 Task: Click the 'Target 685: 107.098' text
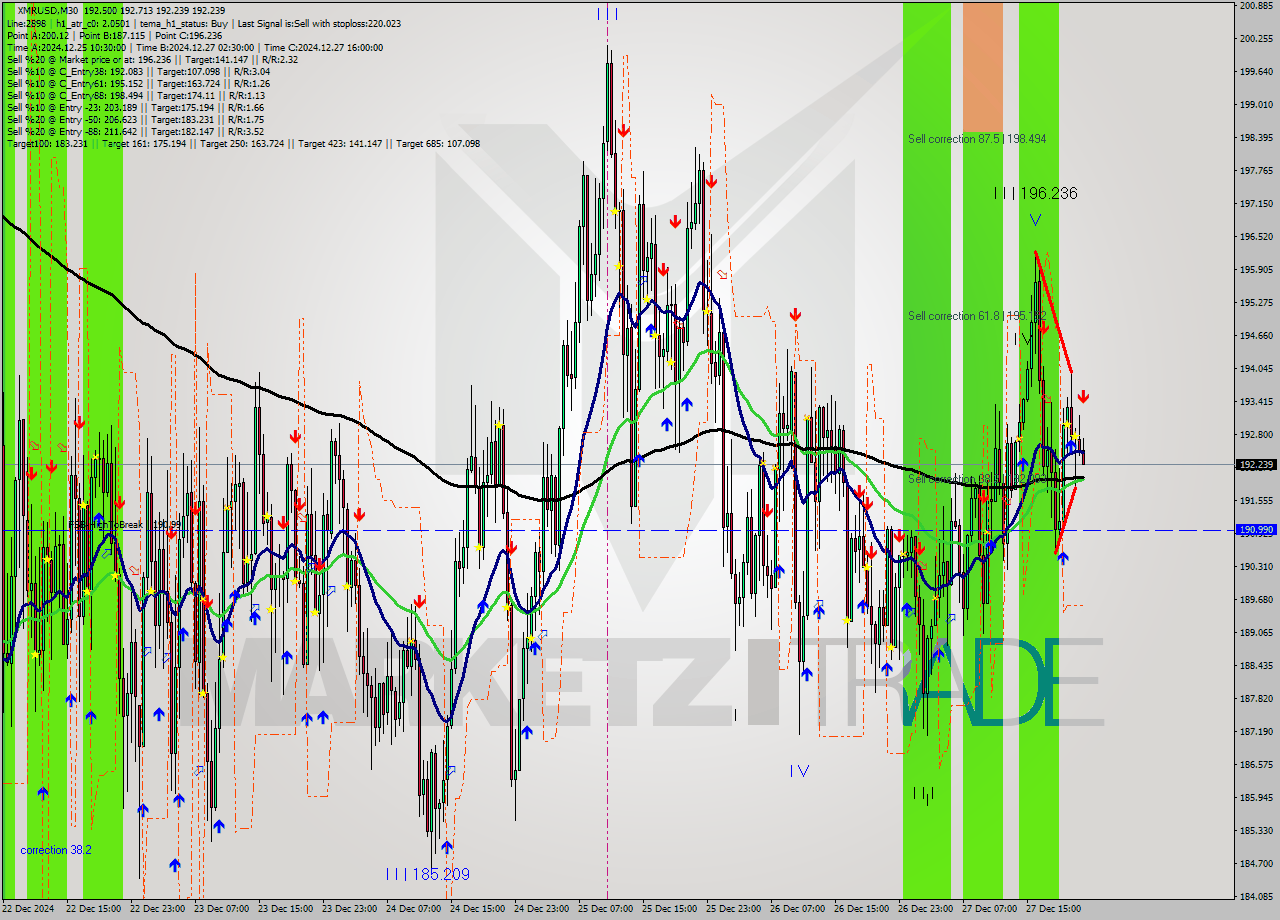pyautogui.click(x=438, y=143)
